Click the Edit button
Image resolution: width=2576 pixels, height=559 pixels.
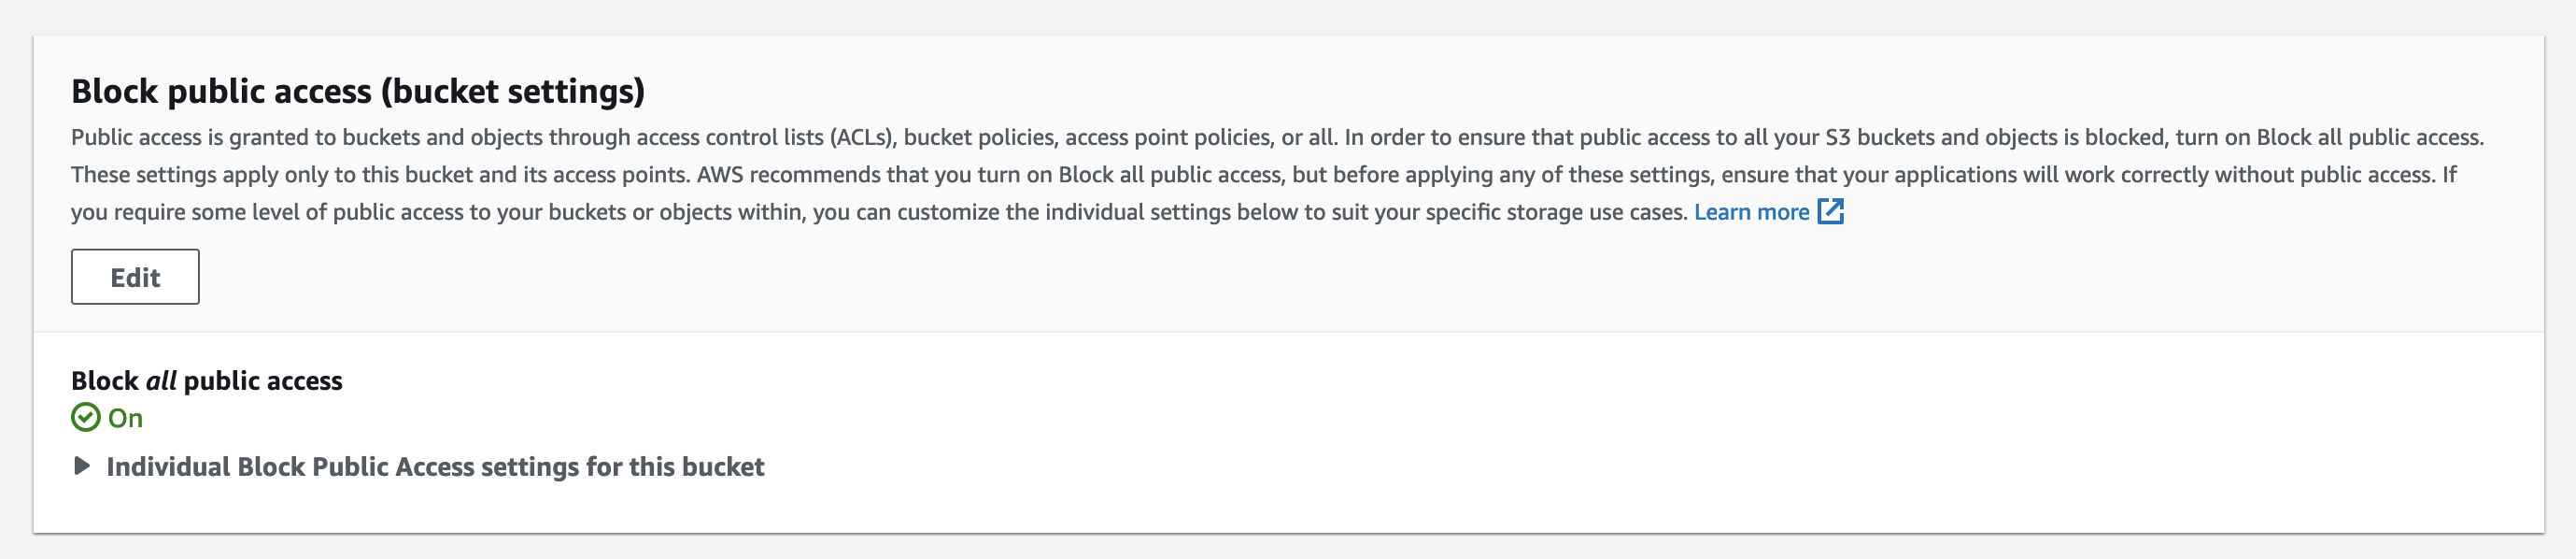(x=135, y=277)
